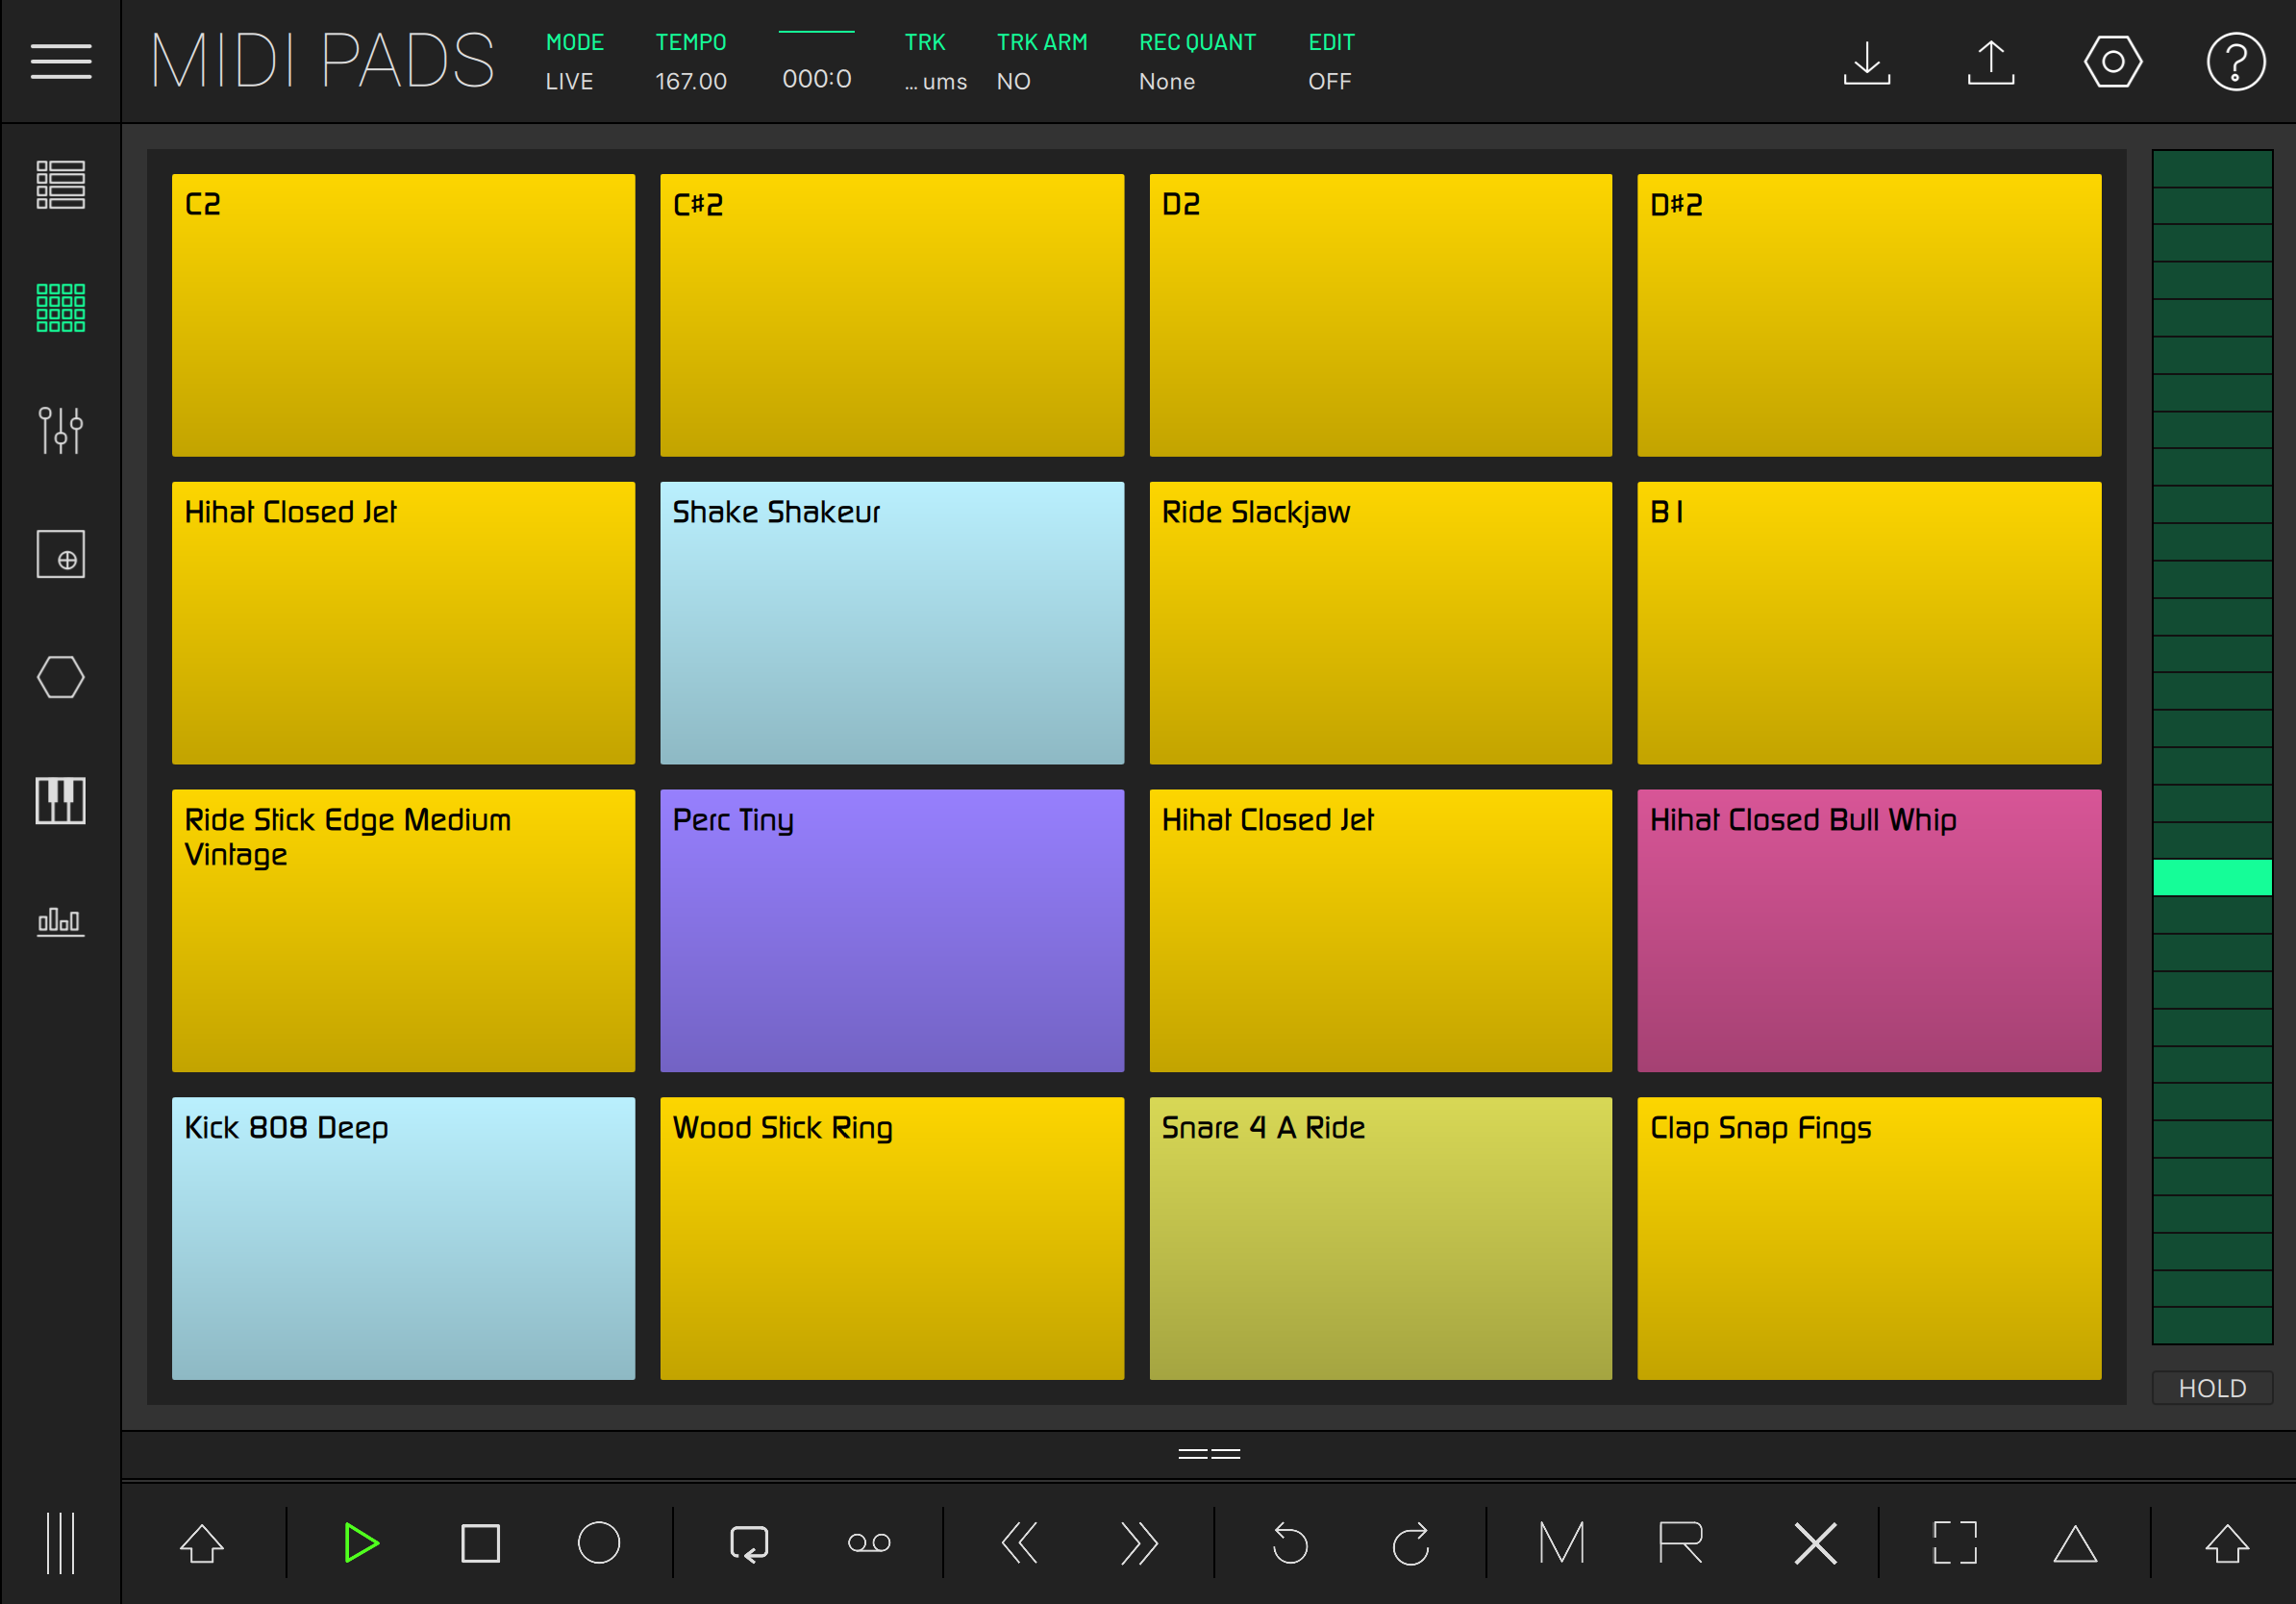Open the TRK track selector

click(x=935, y=61)
